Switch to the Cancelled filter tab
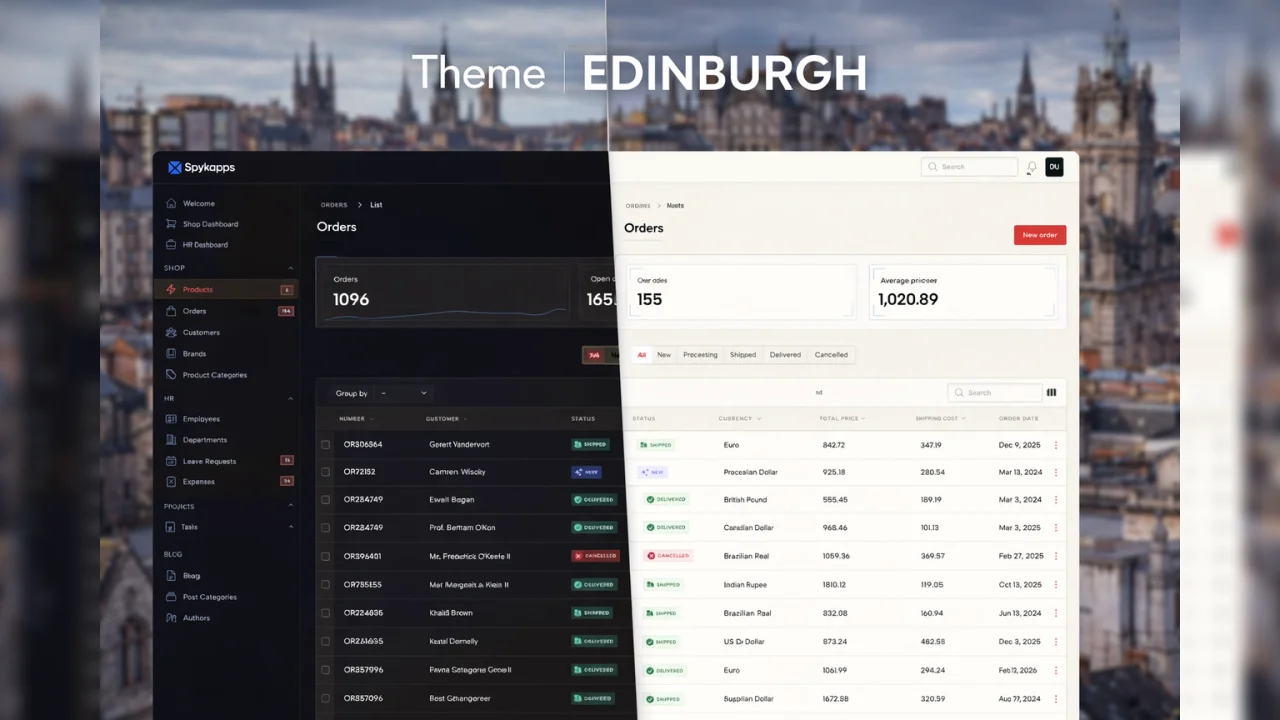This screenshot has height=720, width=1280. tap(831, 355)
